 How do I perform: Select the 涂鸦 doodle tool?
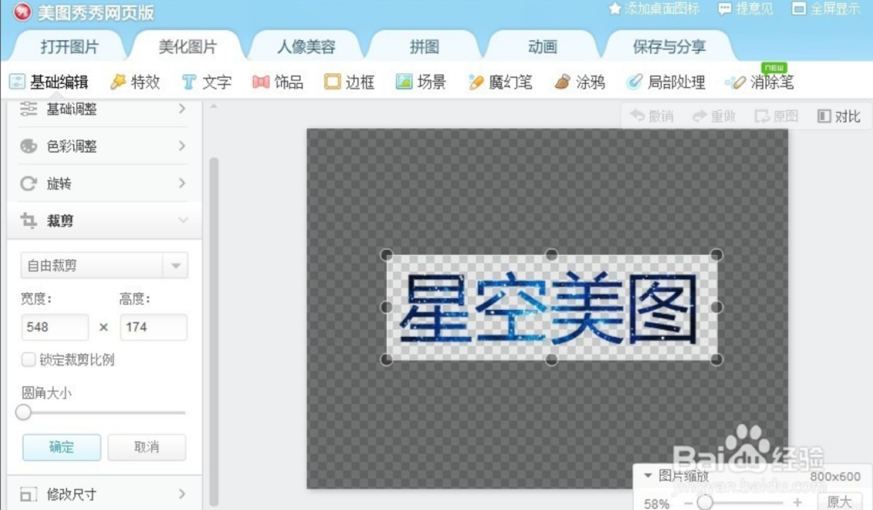(579, 82)
